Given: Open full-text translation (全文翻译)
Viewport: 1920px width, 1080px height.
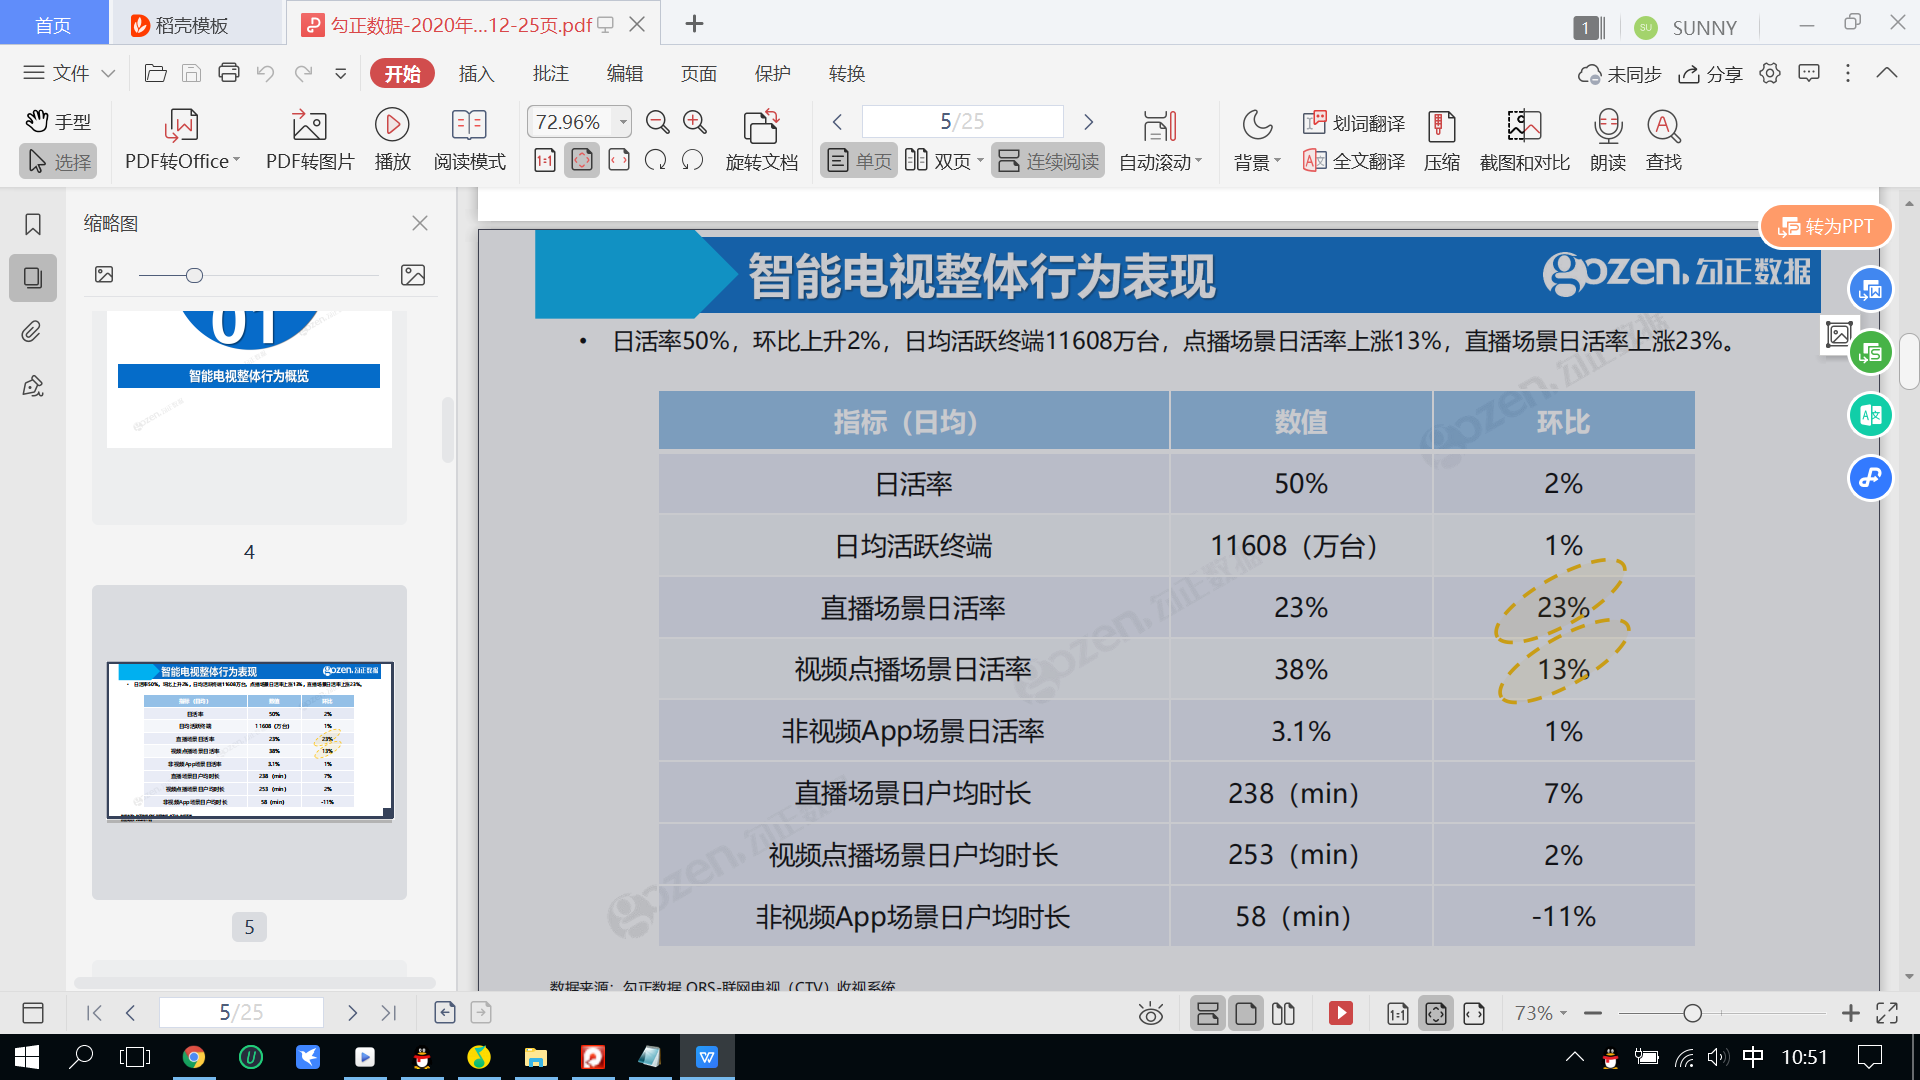Looking at the screenshot, I should click(1354, 161).
